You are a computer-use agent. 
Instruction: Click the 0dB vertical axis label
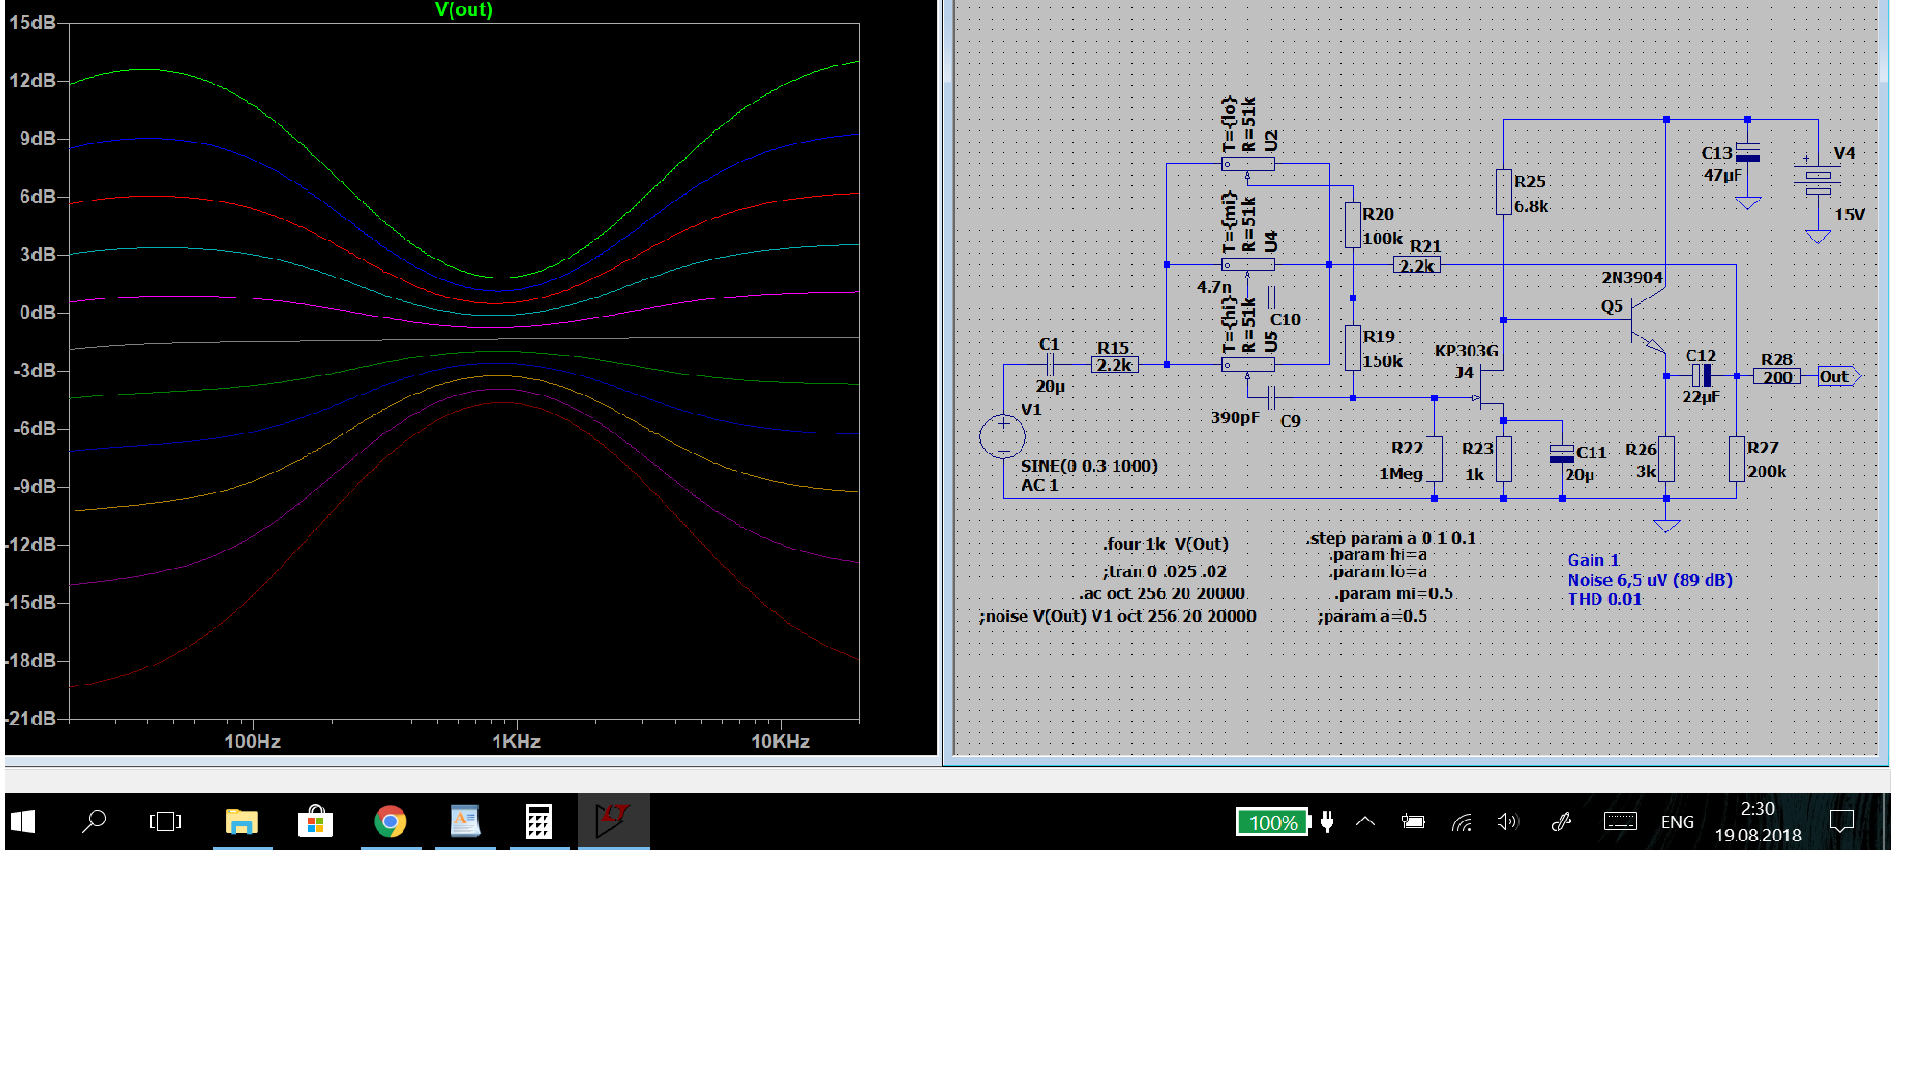[37, 313]
